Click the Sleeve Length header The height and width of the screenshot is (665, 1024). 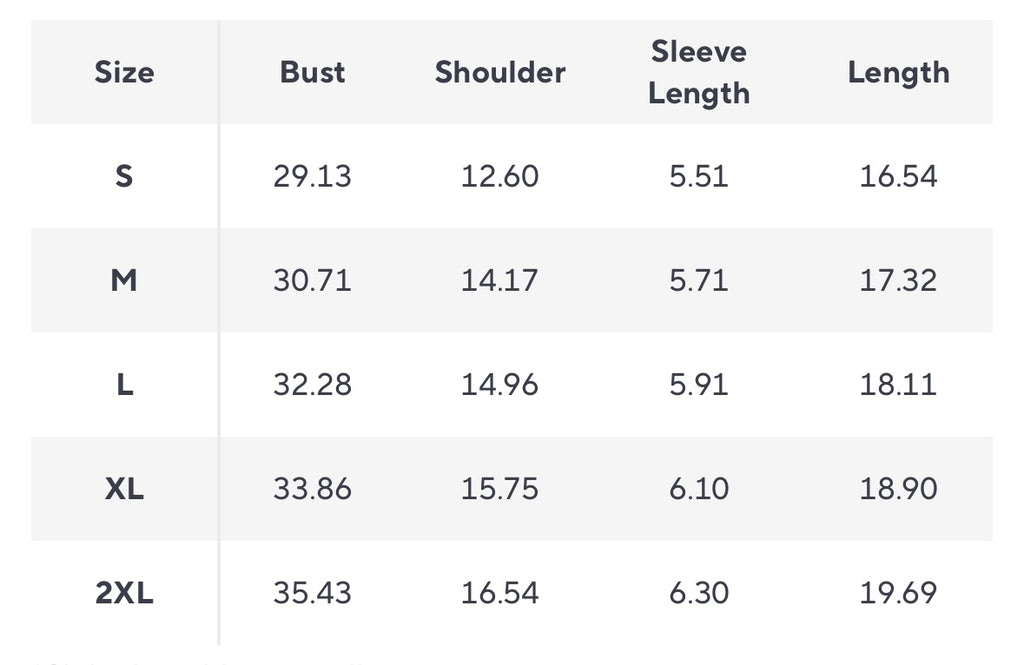pos(699,72)
